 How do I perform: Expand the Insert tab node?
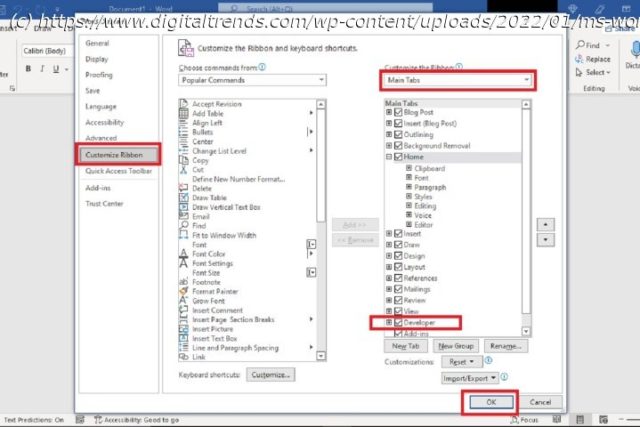(x=389, y=234)
